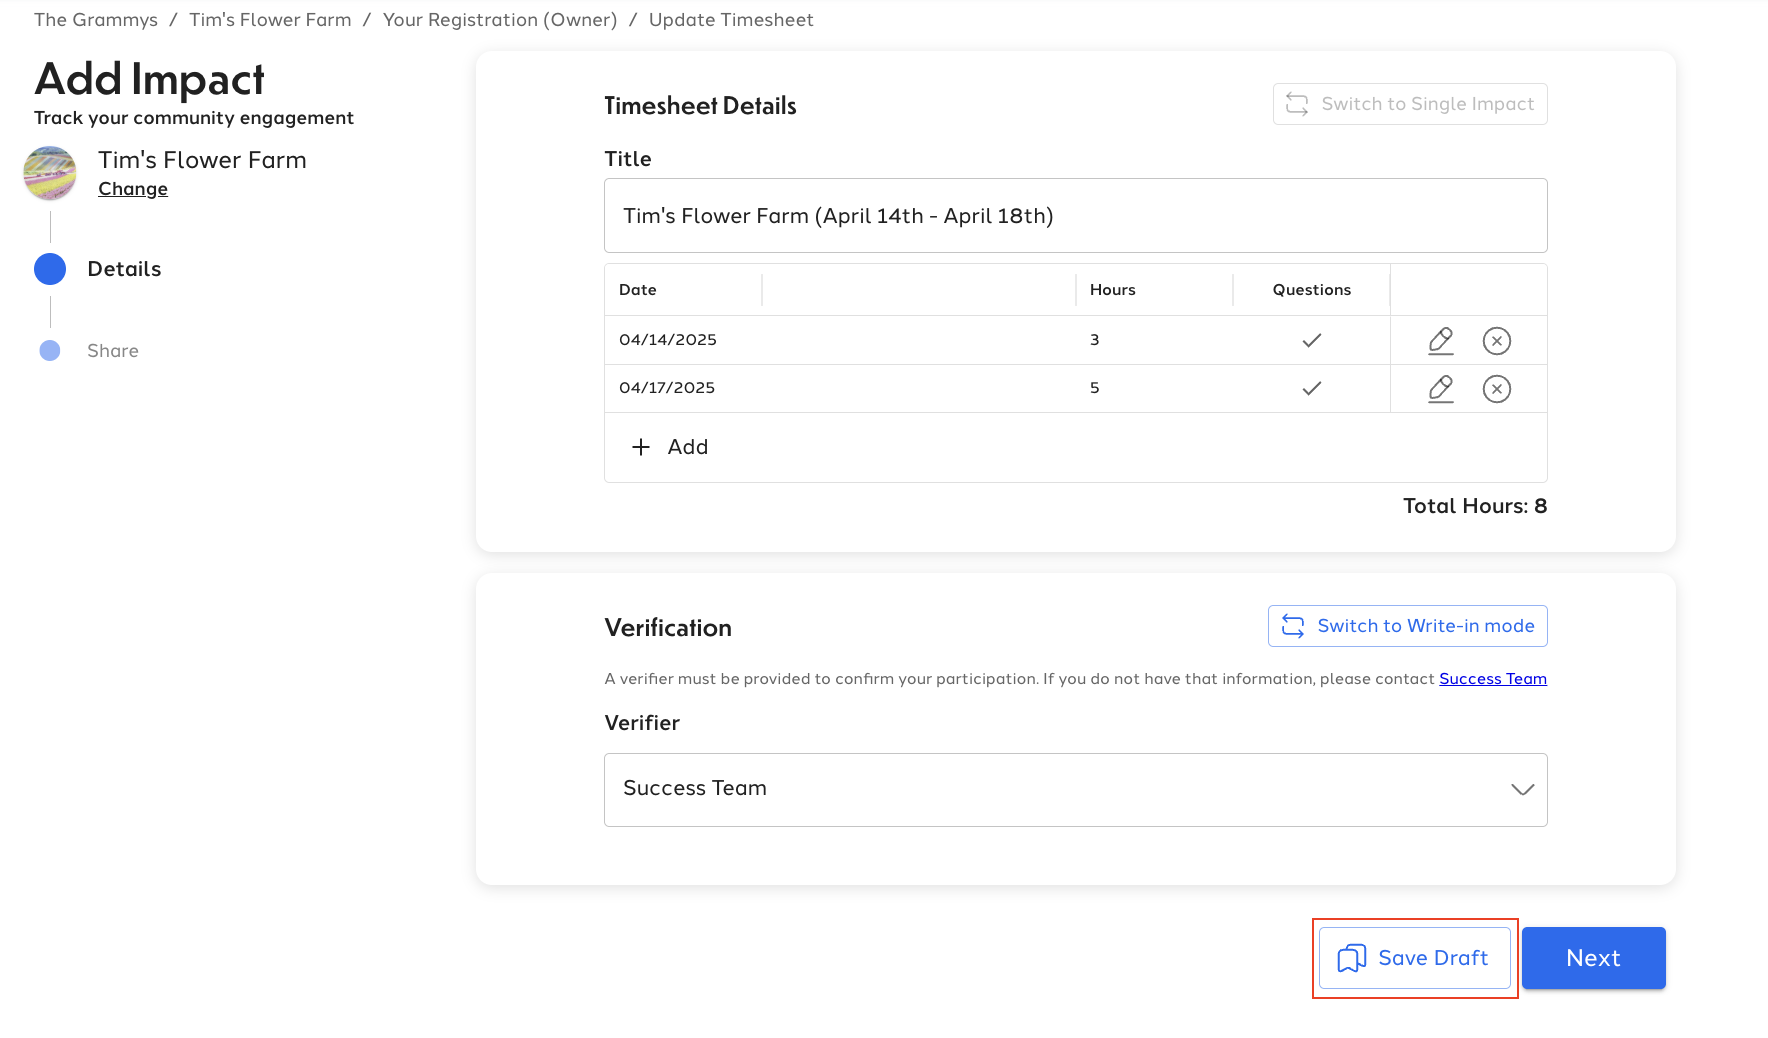
Task: Click the Timesheet Details heading
Action: coord(700,106)
